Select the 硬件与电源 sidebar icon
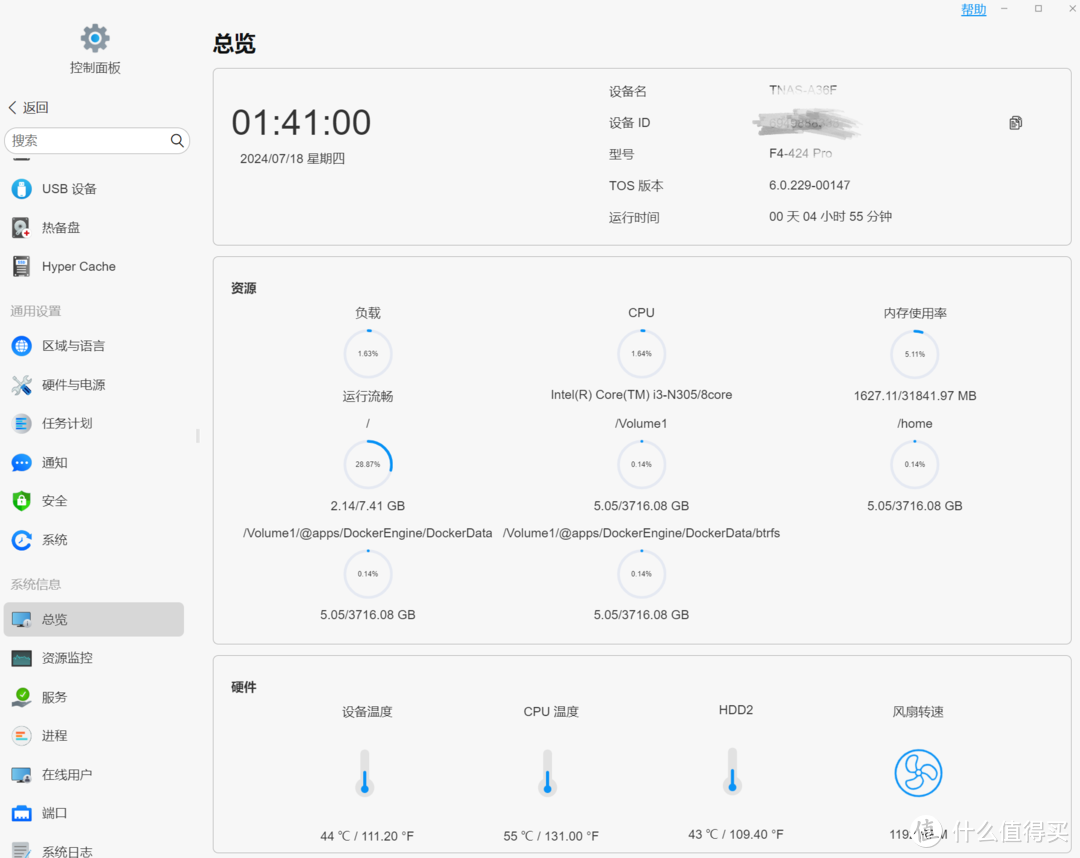This screenshot has width=1080, height=858. point(21,384)
